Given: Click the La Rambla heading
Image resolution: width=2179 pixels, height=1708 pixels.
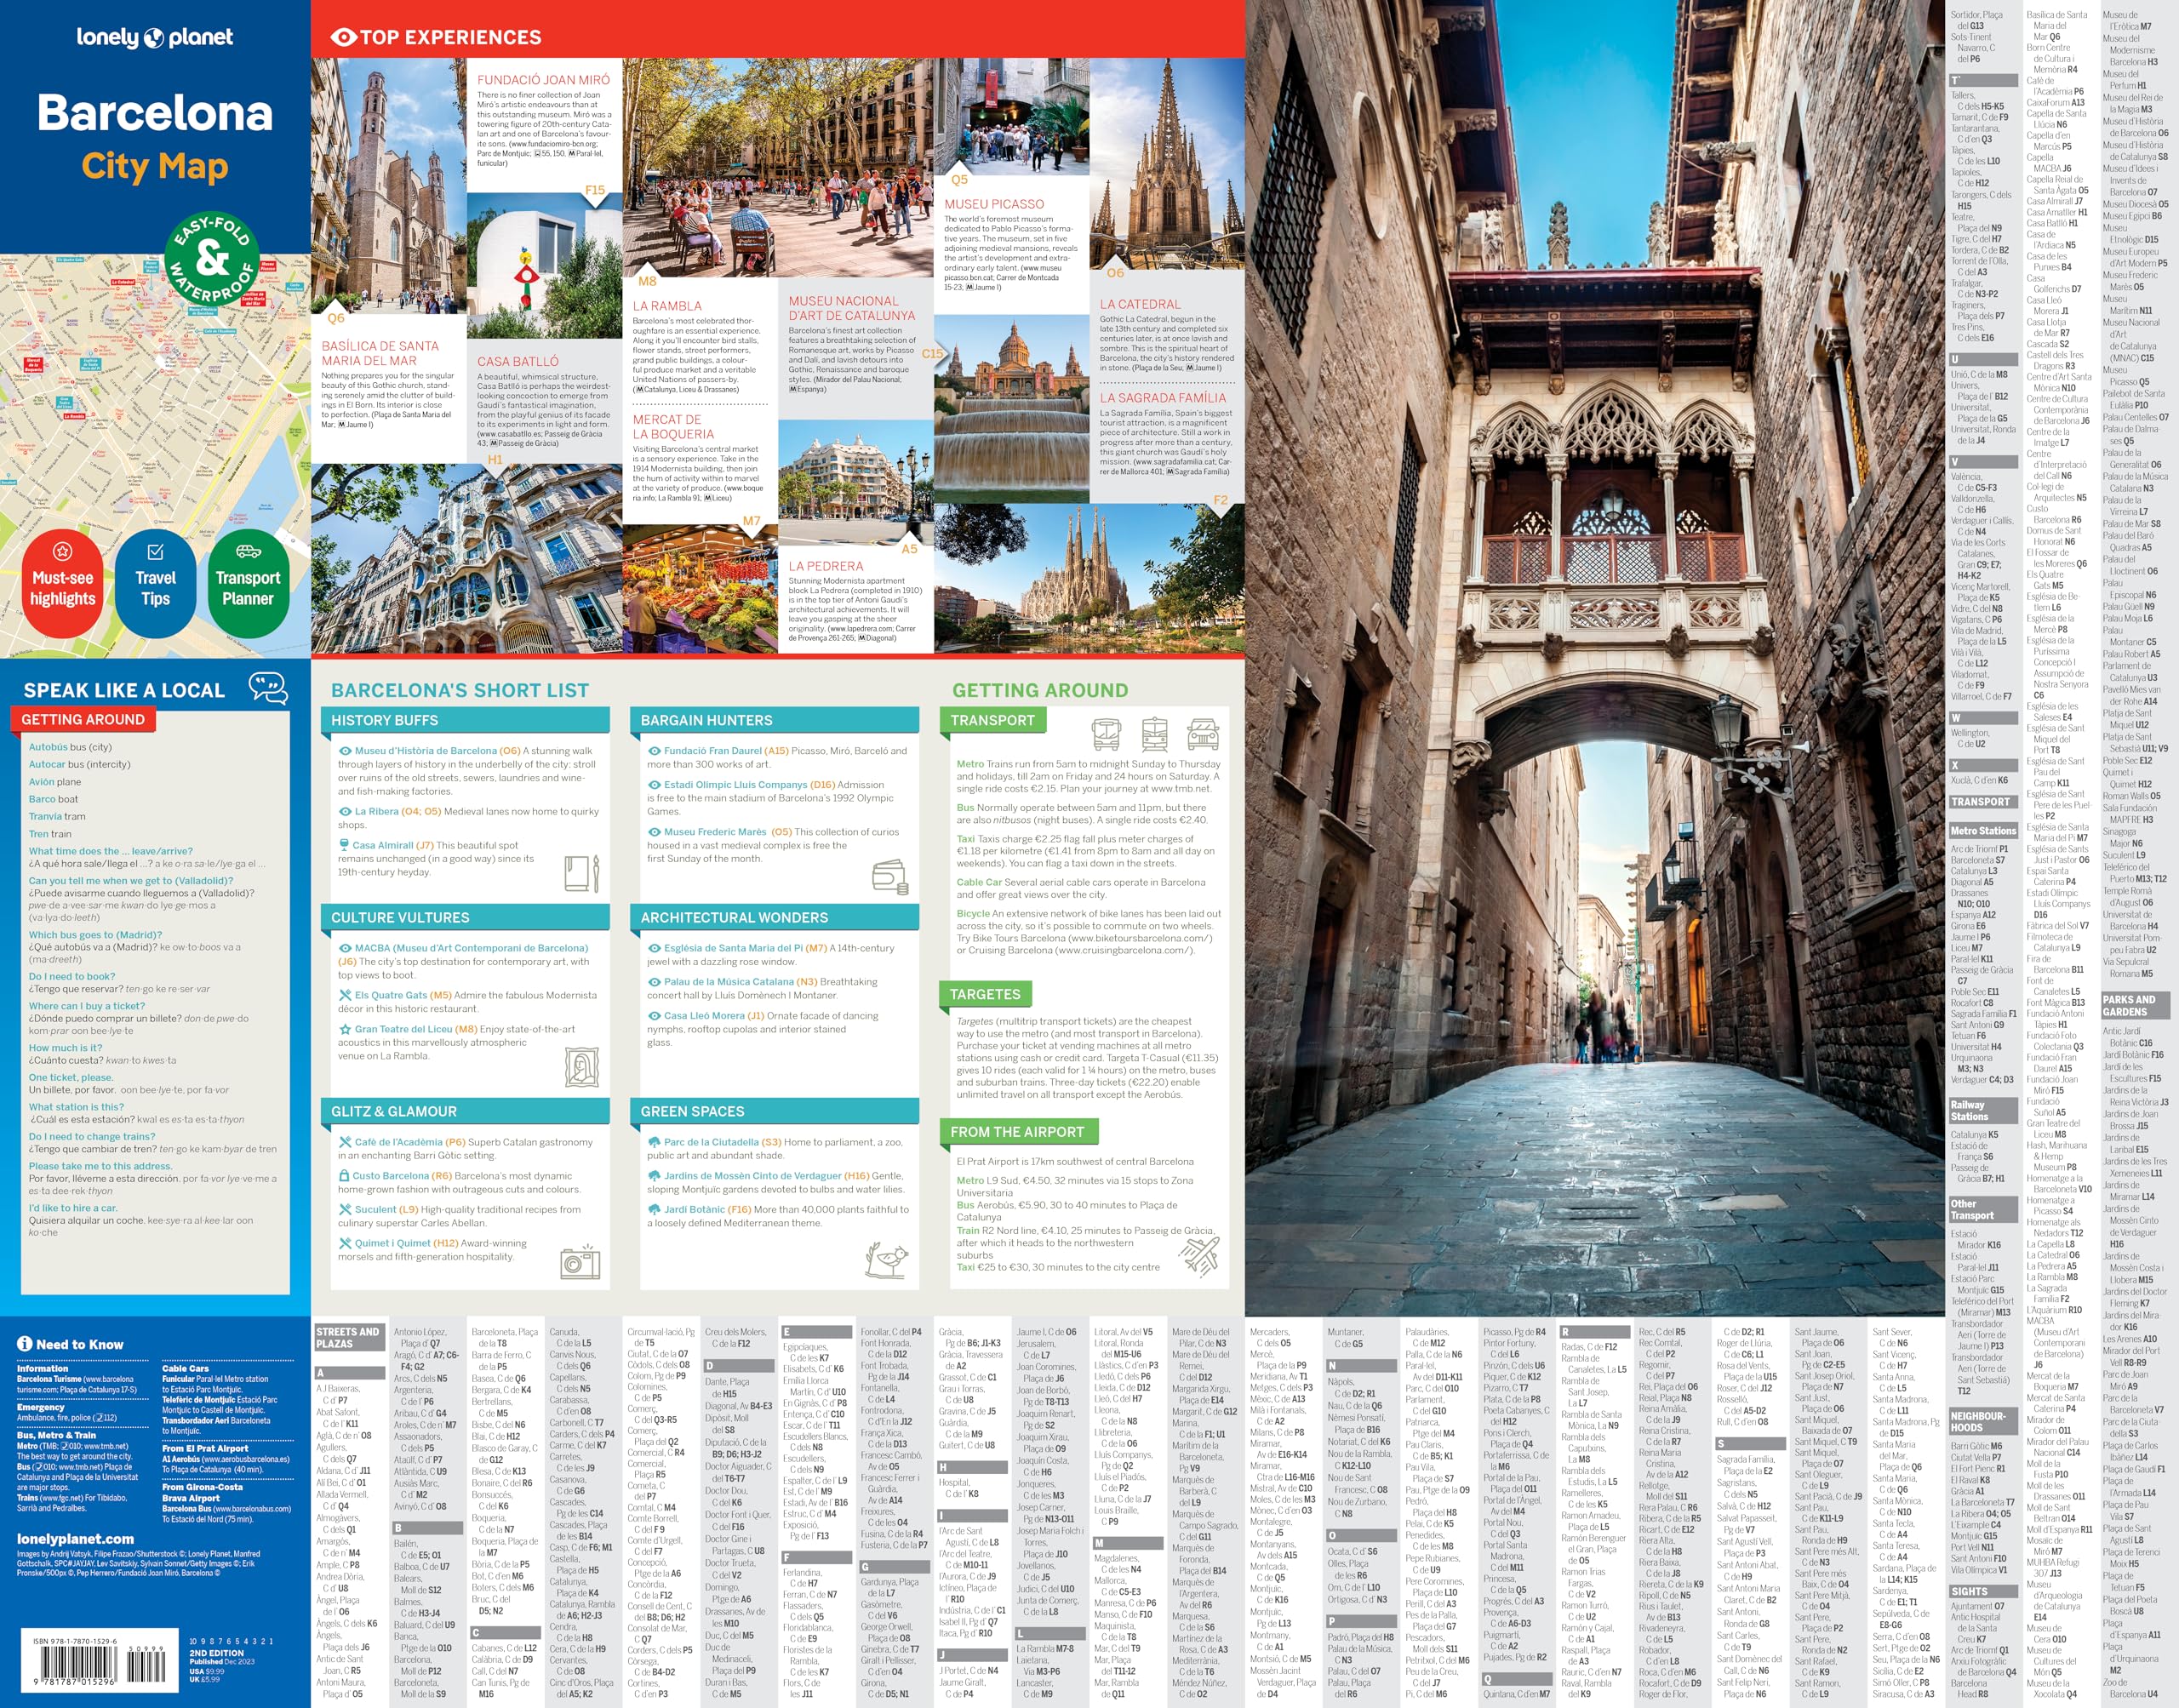Looking at the screenshot, I should tap(667, 306).
